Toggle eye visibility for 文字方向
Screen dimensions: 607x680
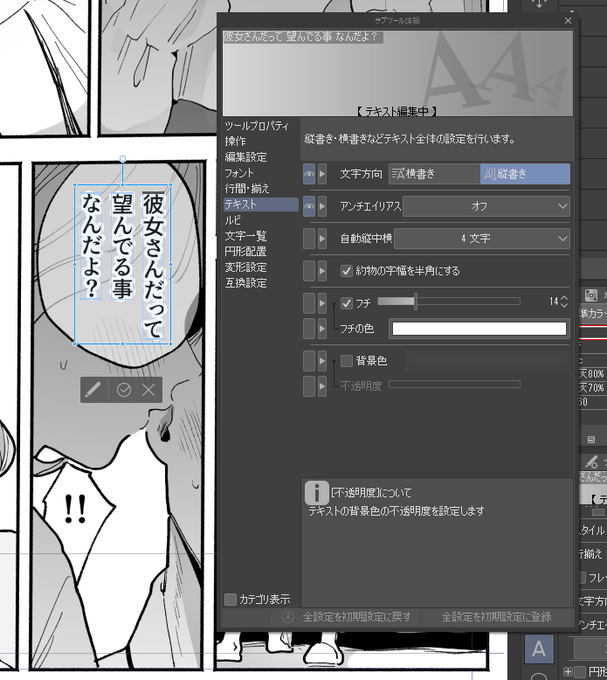(309, 174)
